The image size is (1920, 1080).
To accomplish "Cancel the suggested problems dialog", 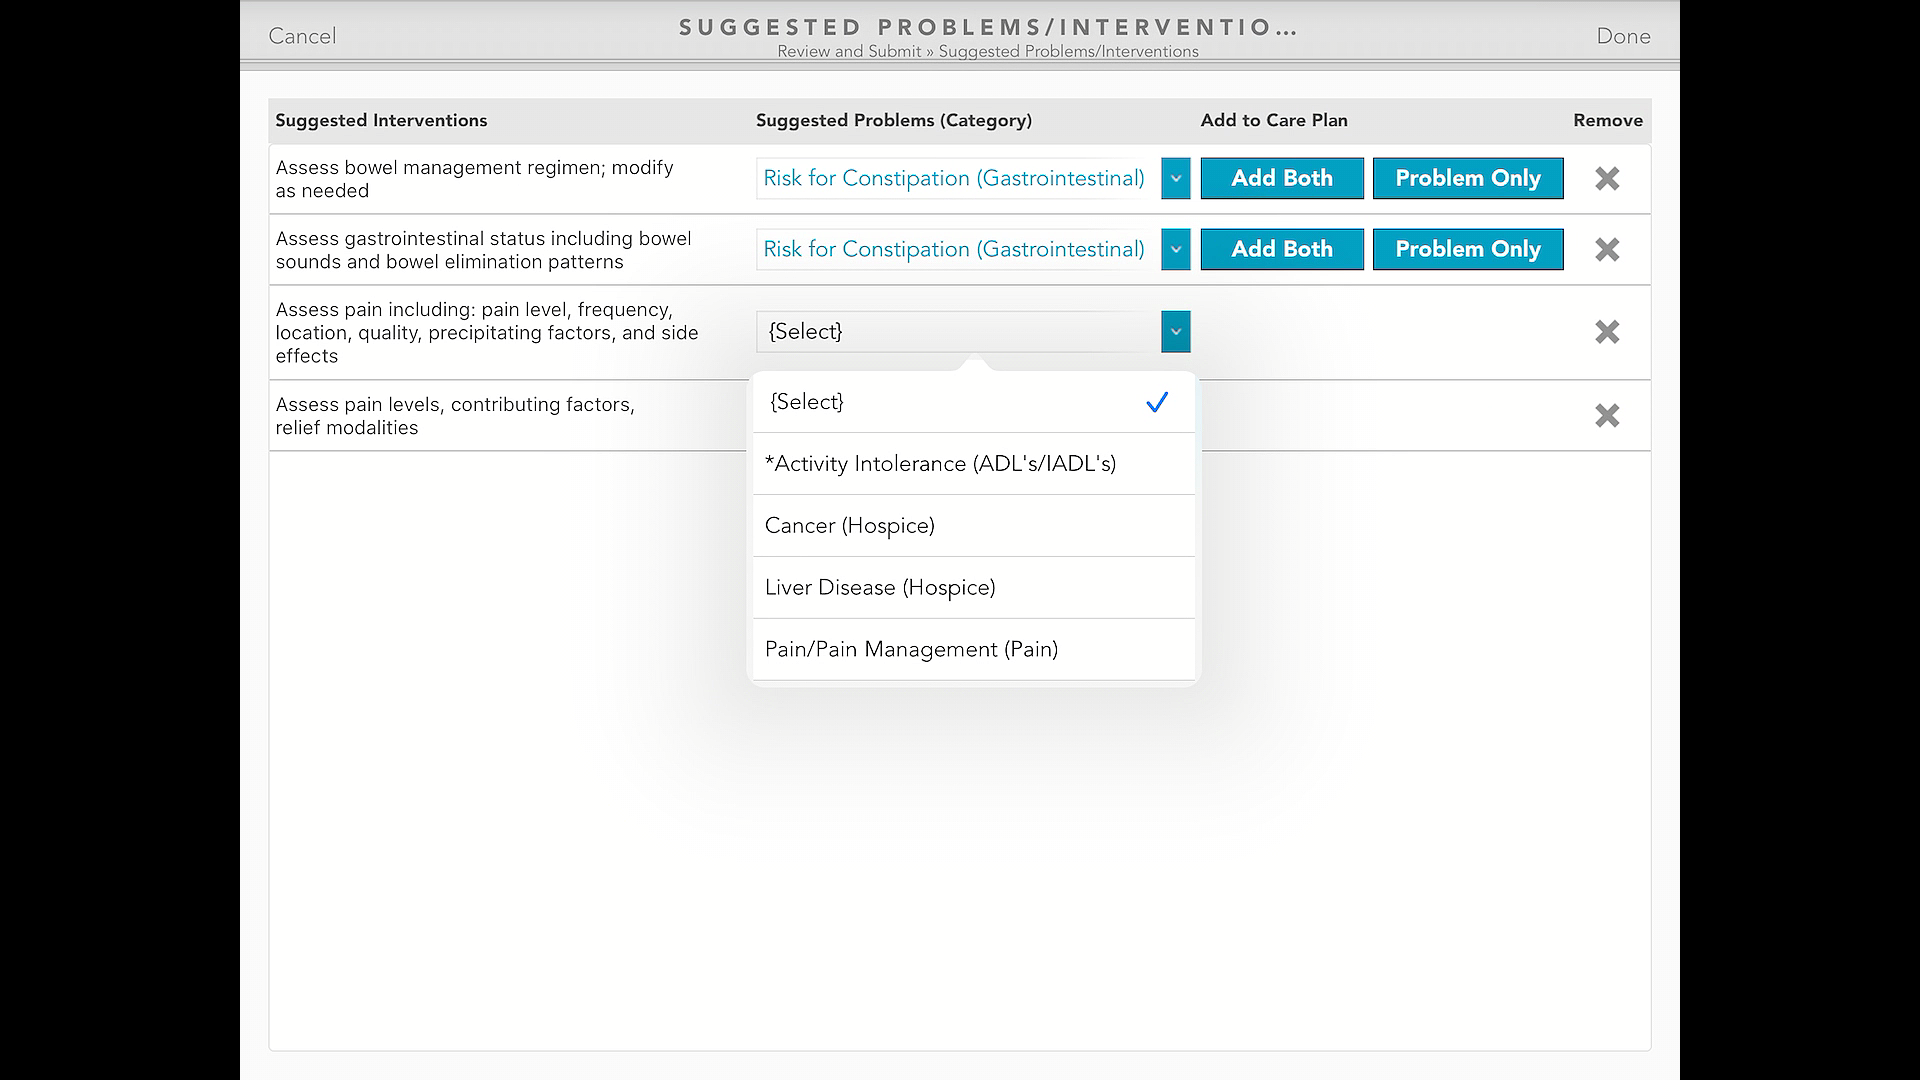I will tap(302, 36).
